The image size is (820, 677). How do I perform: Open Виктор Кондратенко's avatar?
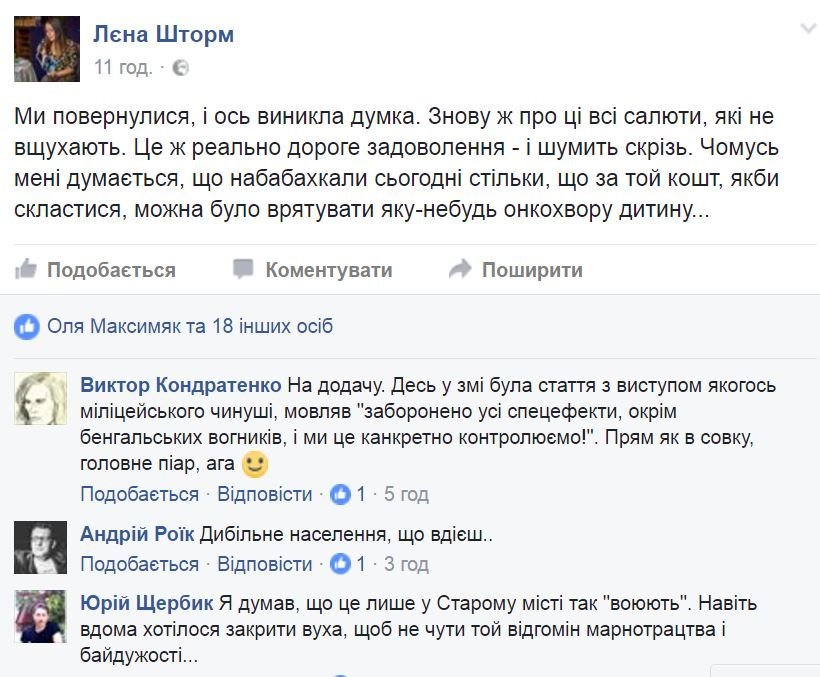41,400
